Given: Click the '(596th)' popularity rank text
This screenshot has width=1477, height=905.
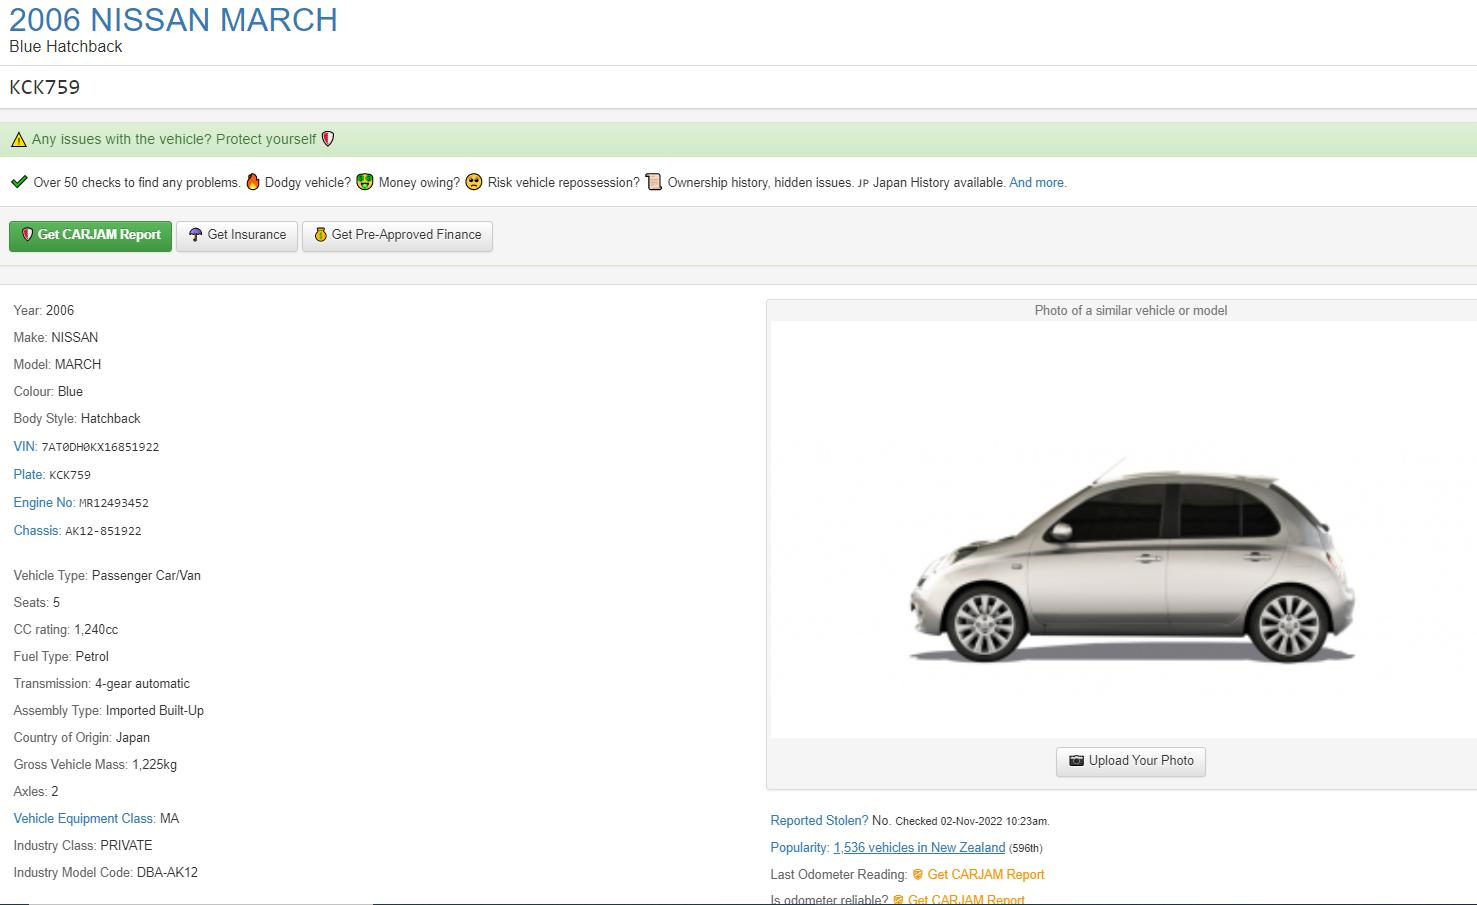Looking at the screenshot, I should tap(1026, 849).
